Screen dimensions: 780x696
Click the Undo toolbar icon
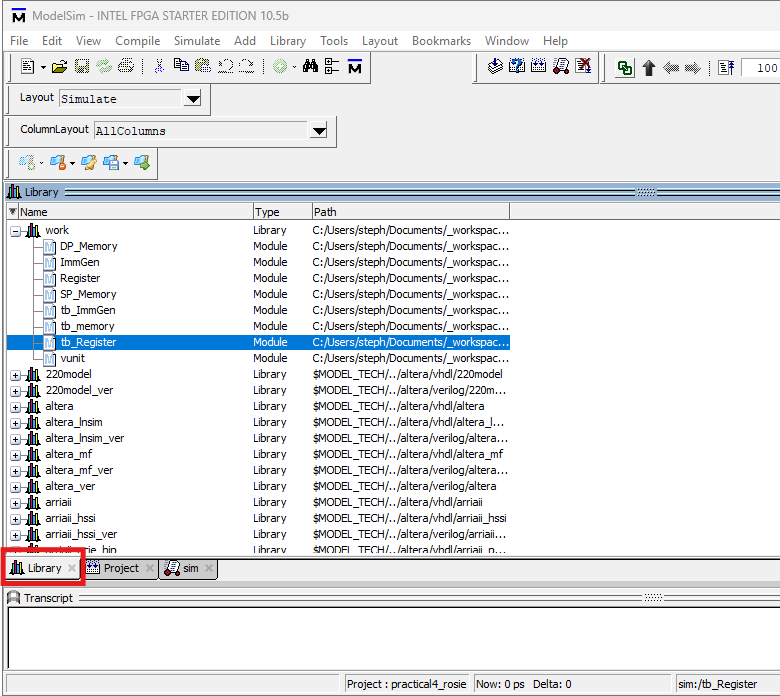click(225, 66)
